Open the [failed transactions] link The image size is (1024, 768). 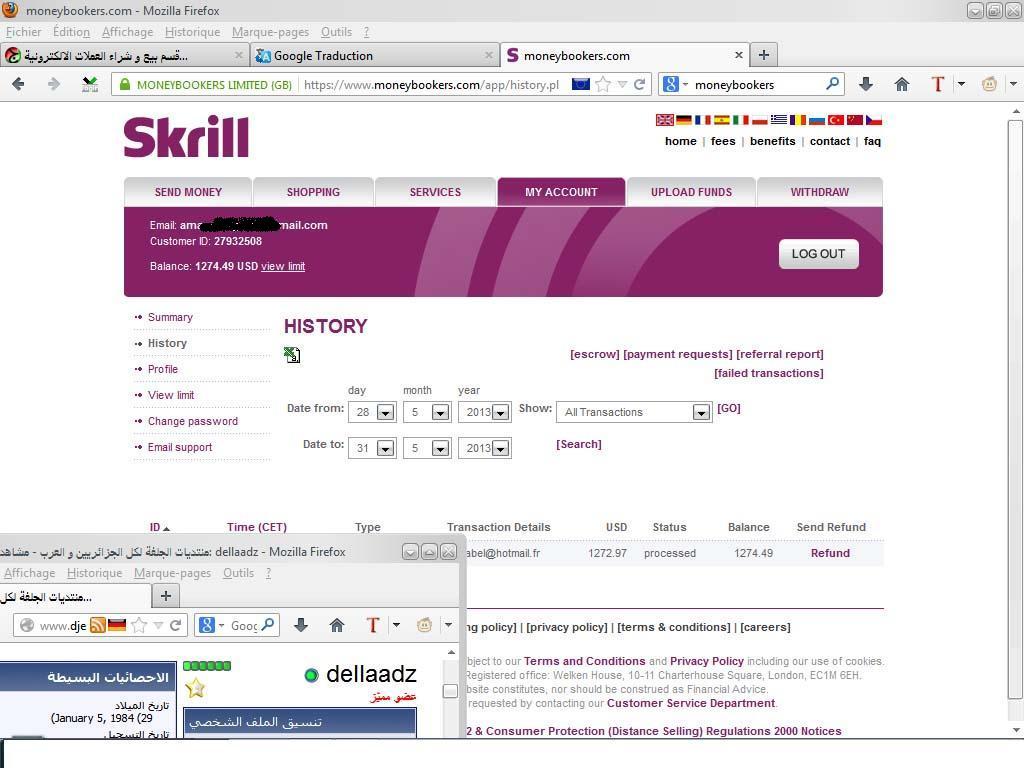(x=769, y=373)
